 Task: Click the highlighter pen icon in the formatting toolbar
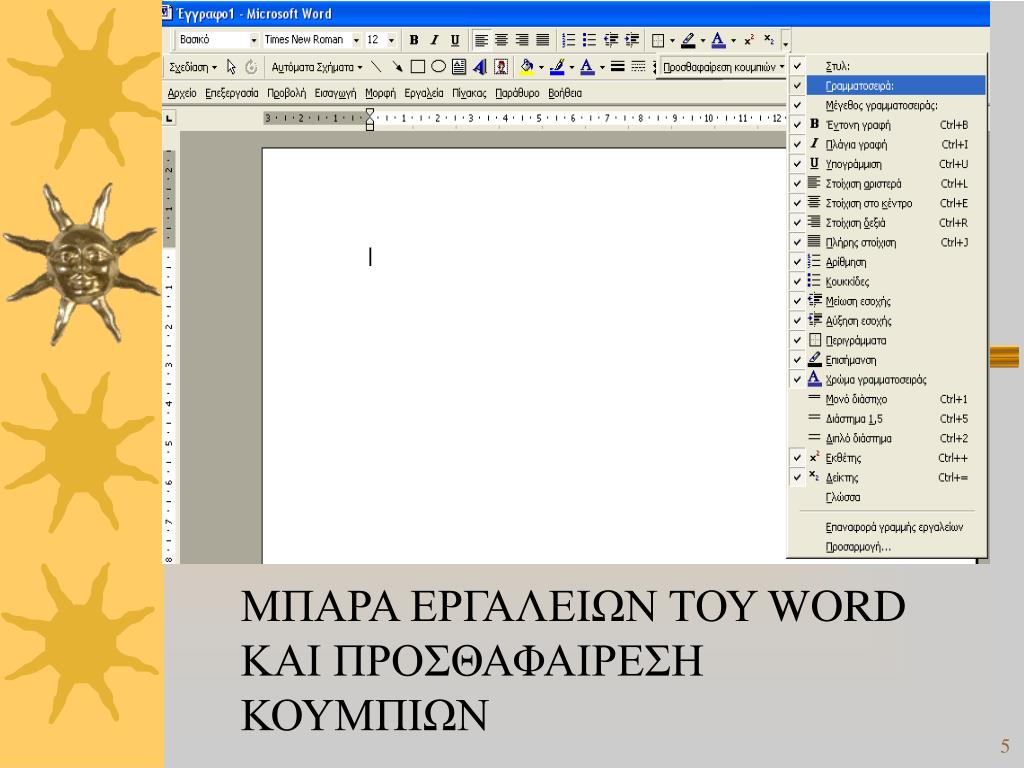pos(688,40)
